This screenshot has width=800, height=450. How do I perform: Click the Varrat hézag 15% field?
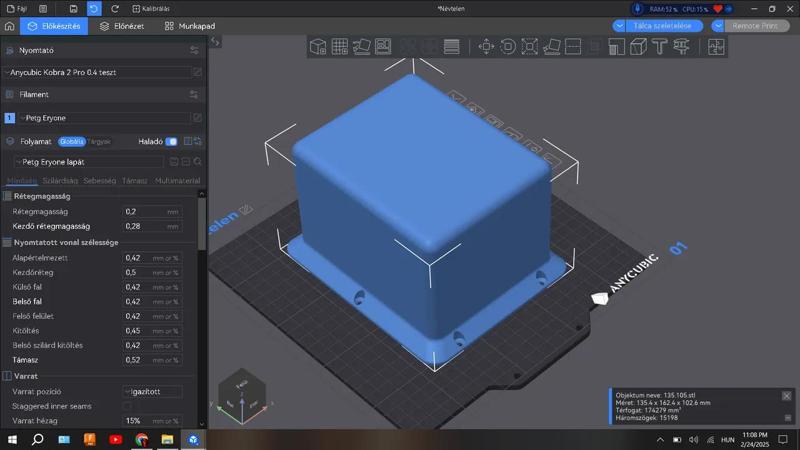(152, 421)
